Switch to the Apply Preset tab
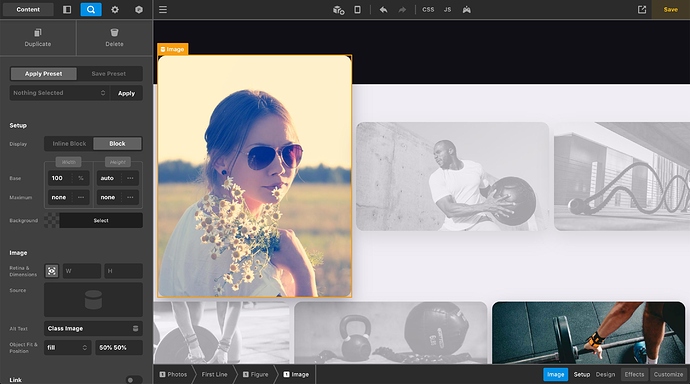 pyautogui.click(x=44, y=73)
